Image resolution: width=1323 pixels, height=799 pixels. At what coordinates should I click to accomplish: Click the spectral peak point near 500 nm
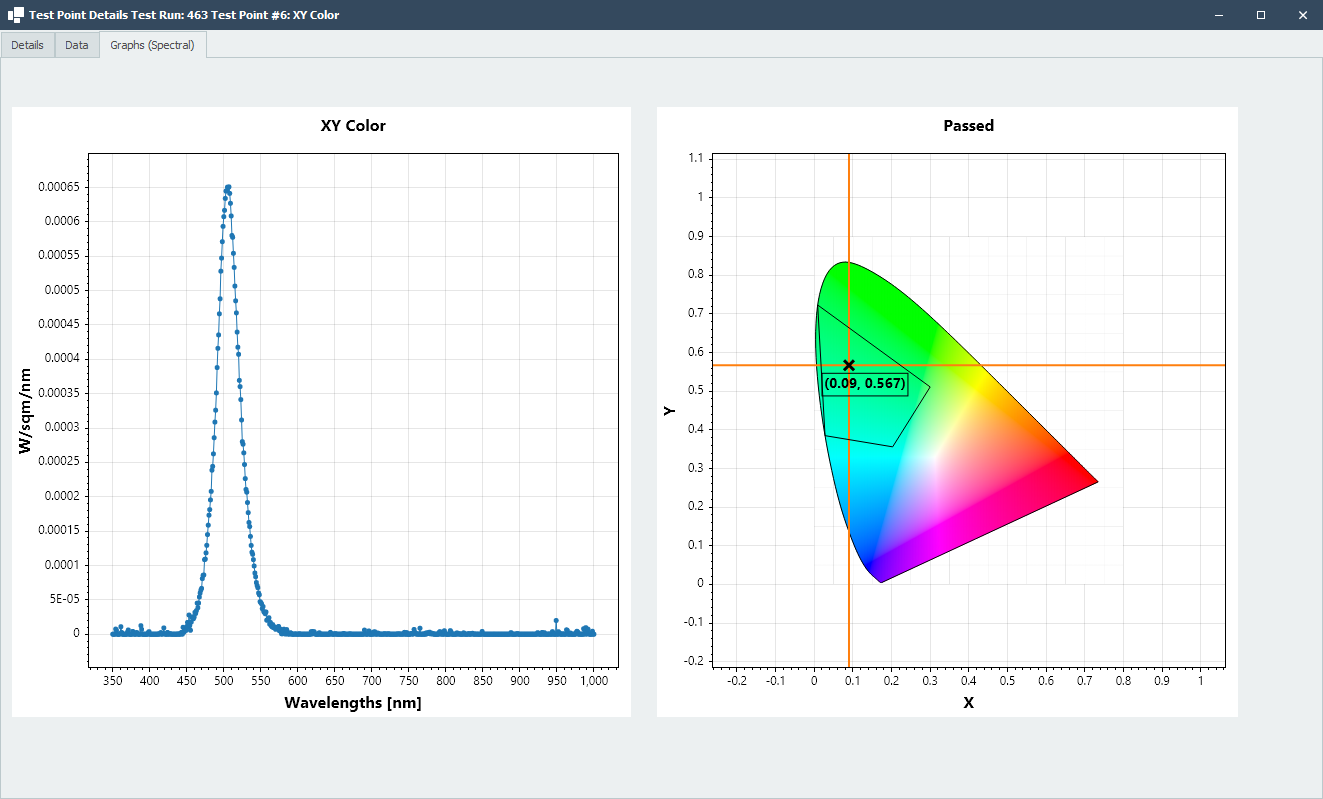[x=228, y=187]
